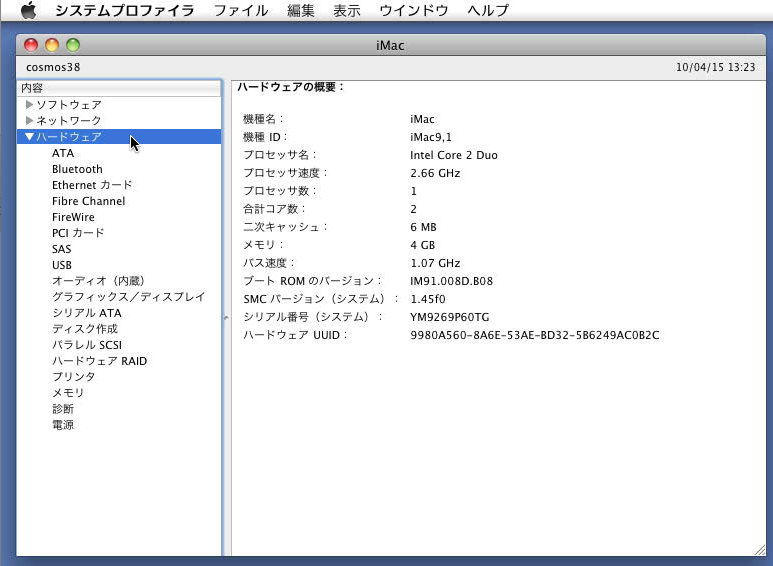Select Ethernet カード item
This screenshot has height=566, width=773.
[x=92, y=185]
